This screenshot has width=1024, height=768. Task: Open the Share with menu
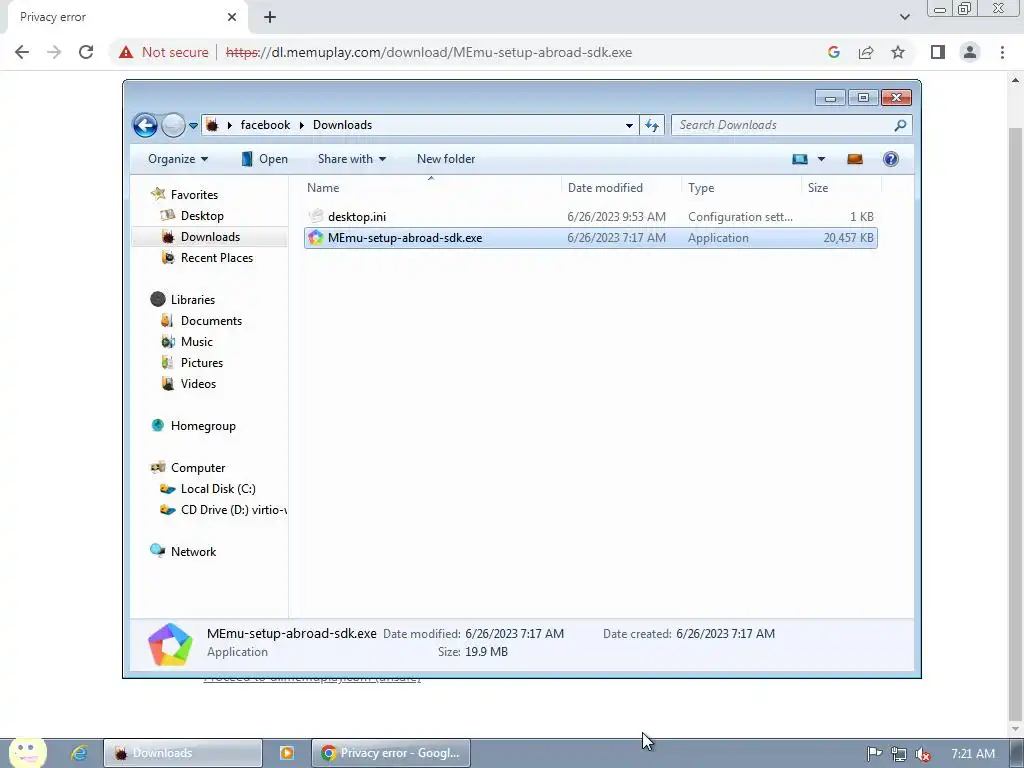coord(351,159)
